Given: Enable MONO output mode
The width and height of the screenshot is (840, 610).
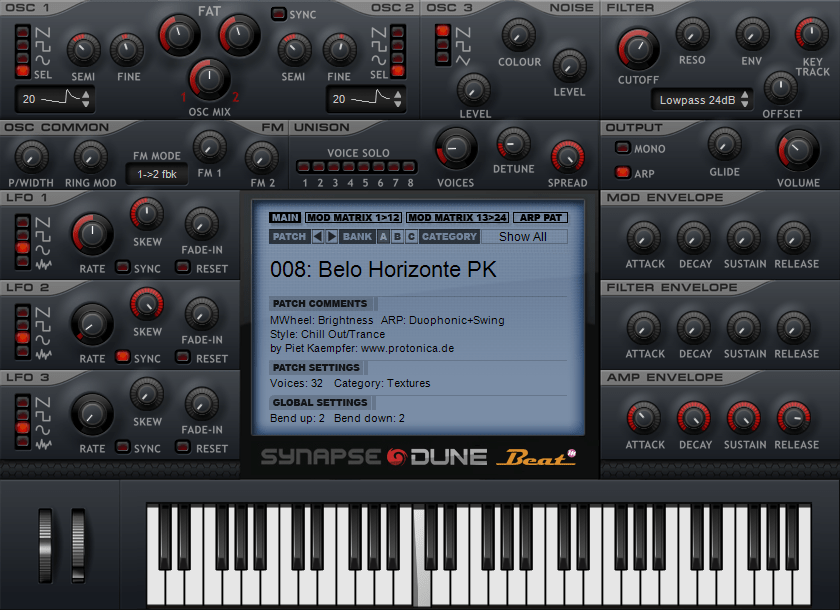Looking at the screenshot, I should [622, 149].
